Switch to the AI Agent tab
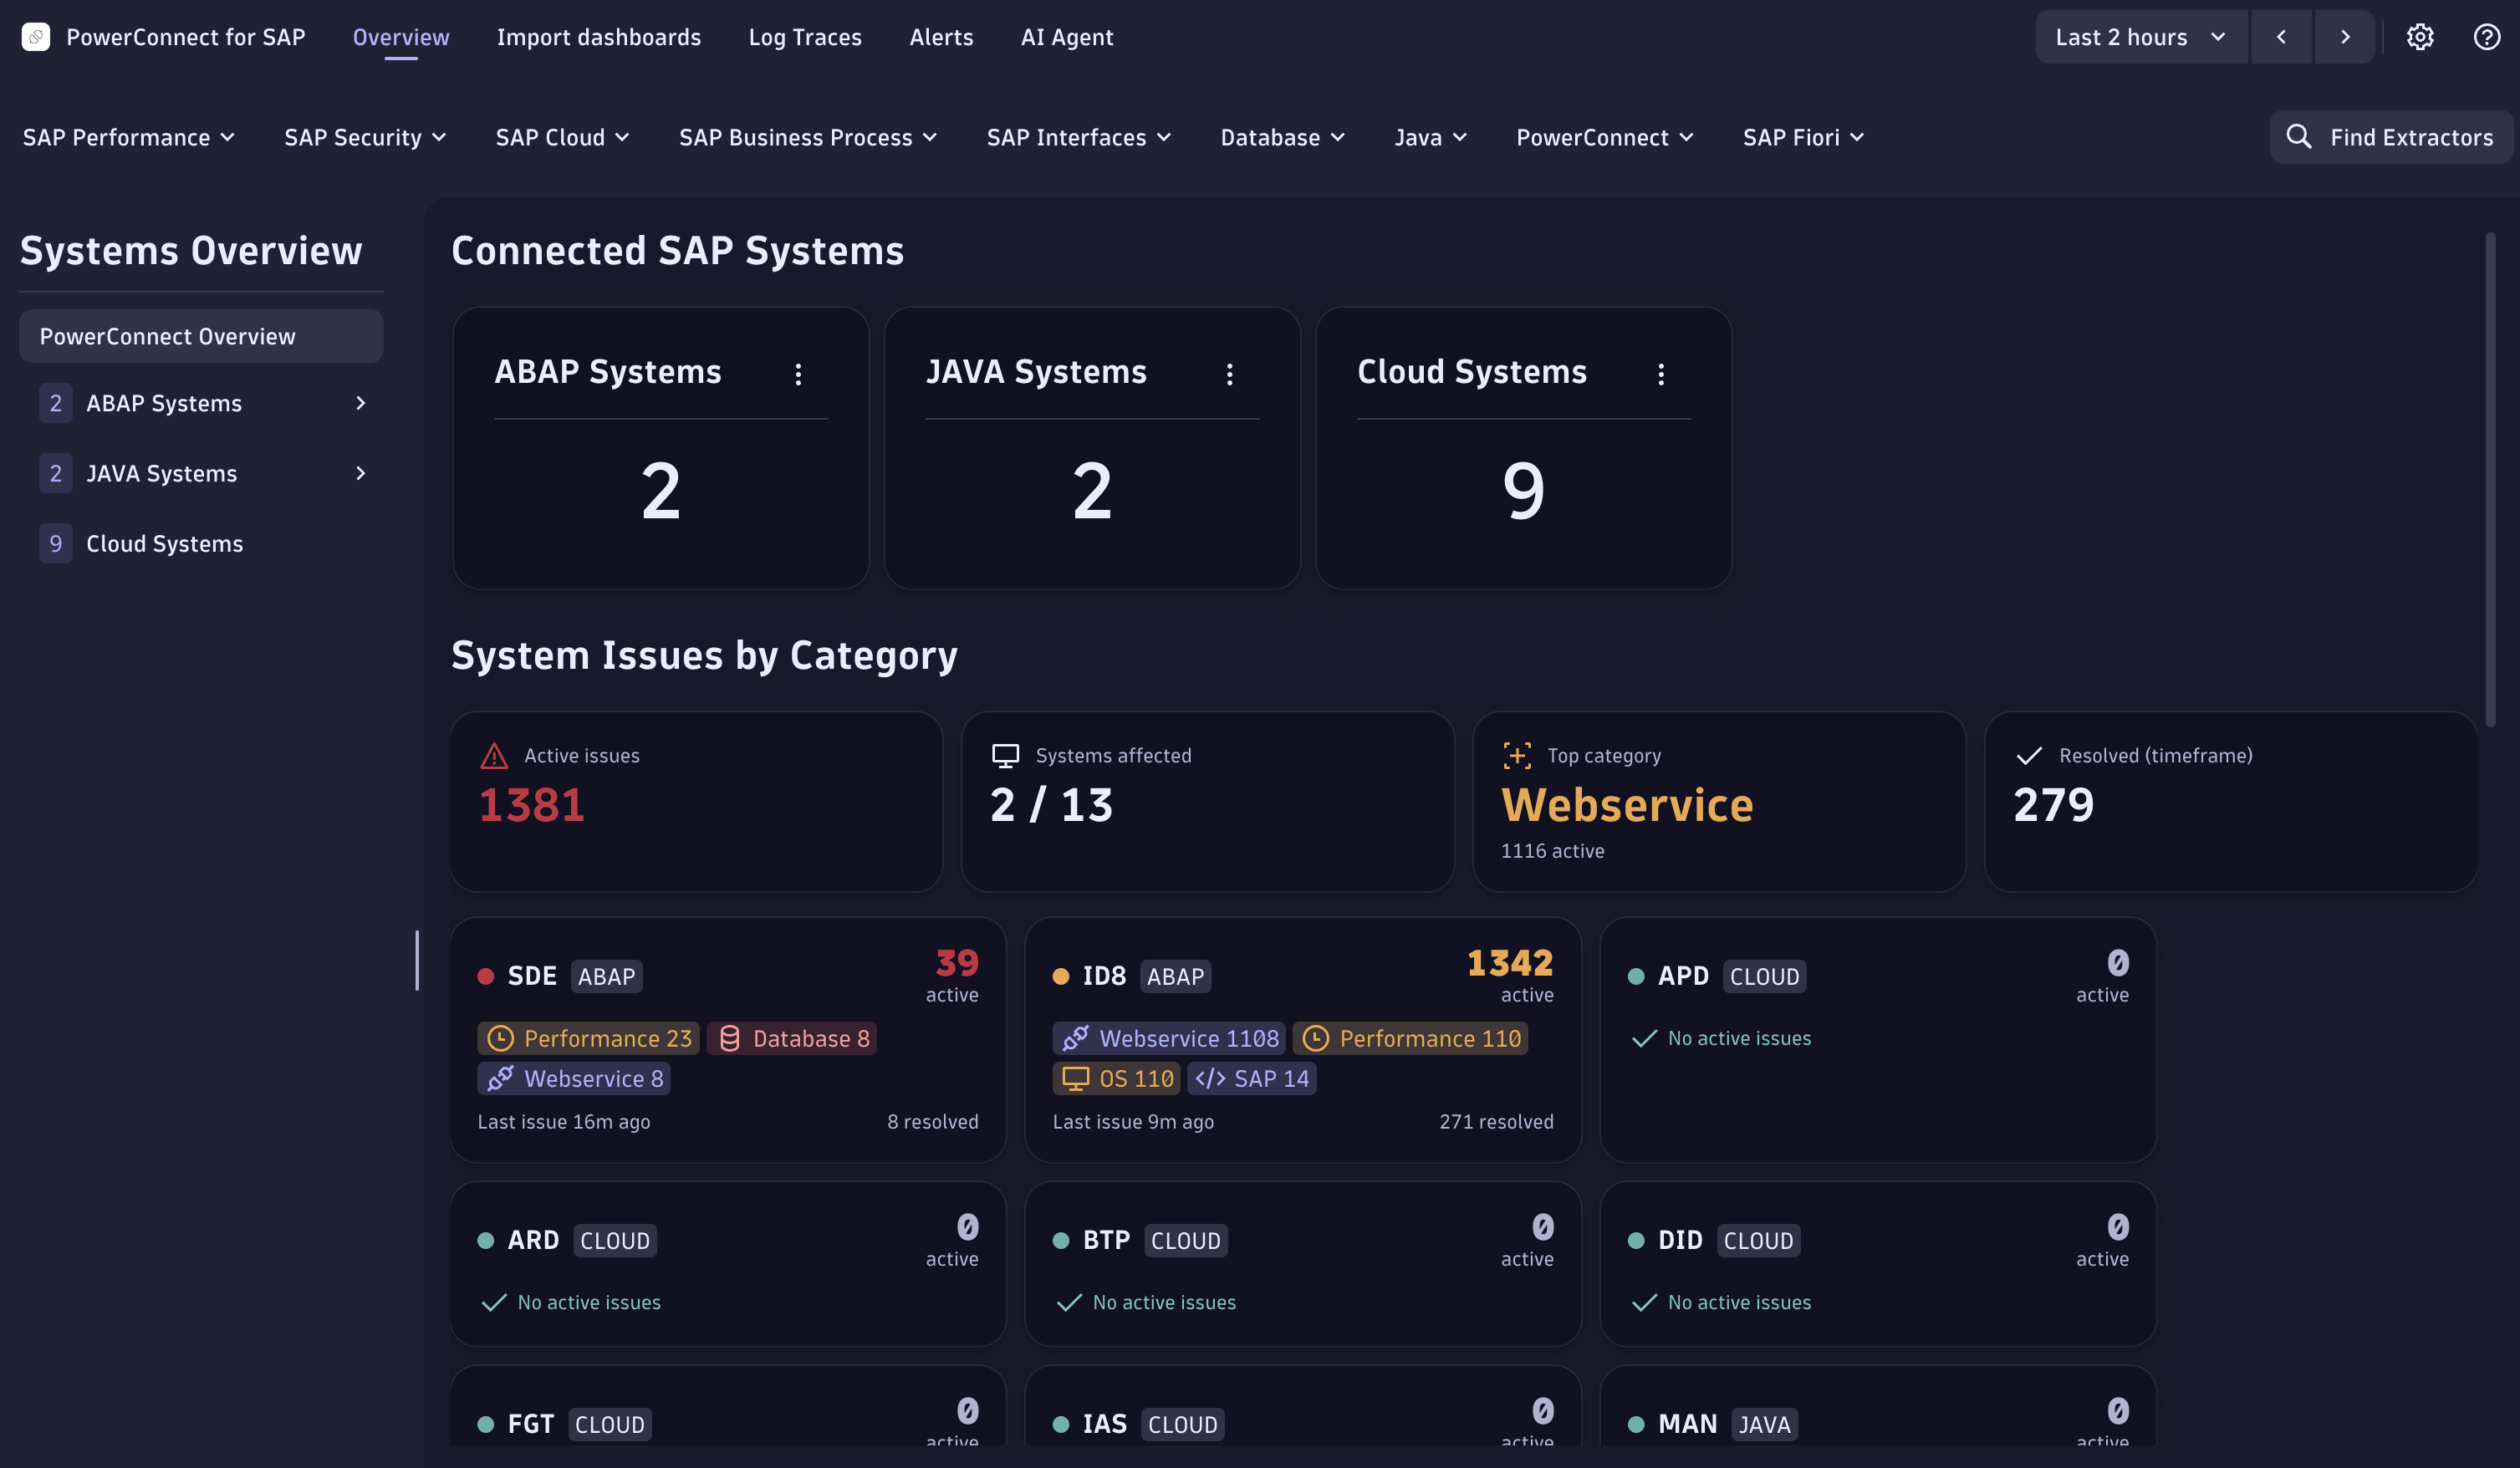This screenshot has height=1468, width=2520. coord(1067,37)
